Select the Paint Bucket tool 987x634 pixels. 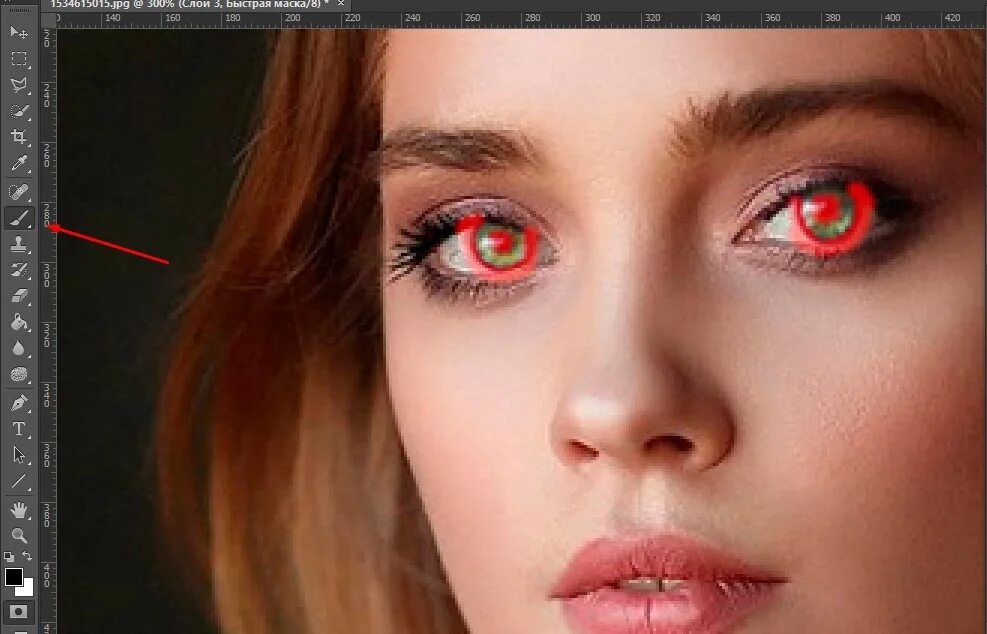tap(19, 322)
